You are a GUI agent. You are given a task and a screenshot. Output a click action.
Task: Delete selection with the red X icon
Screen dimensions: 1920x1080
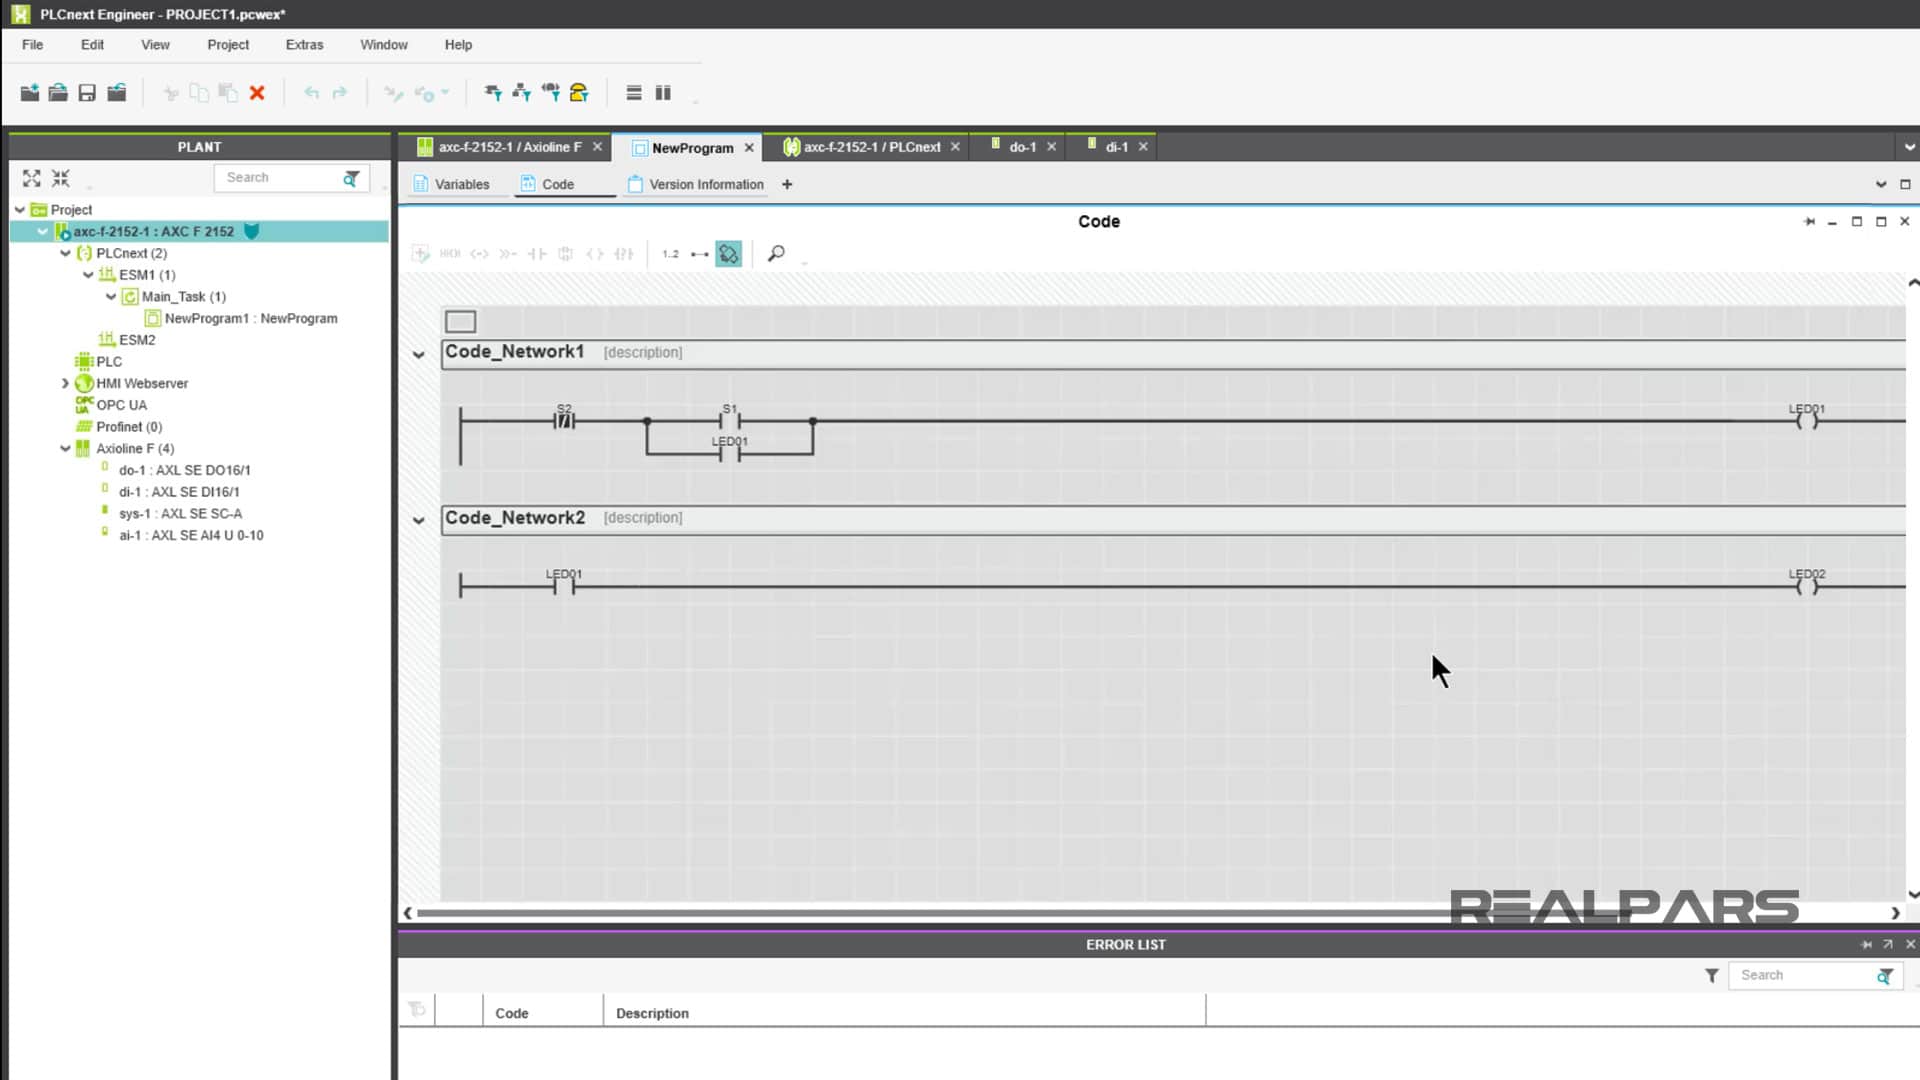(x=257, y=93)
